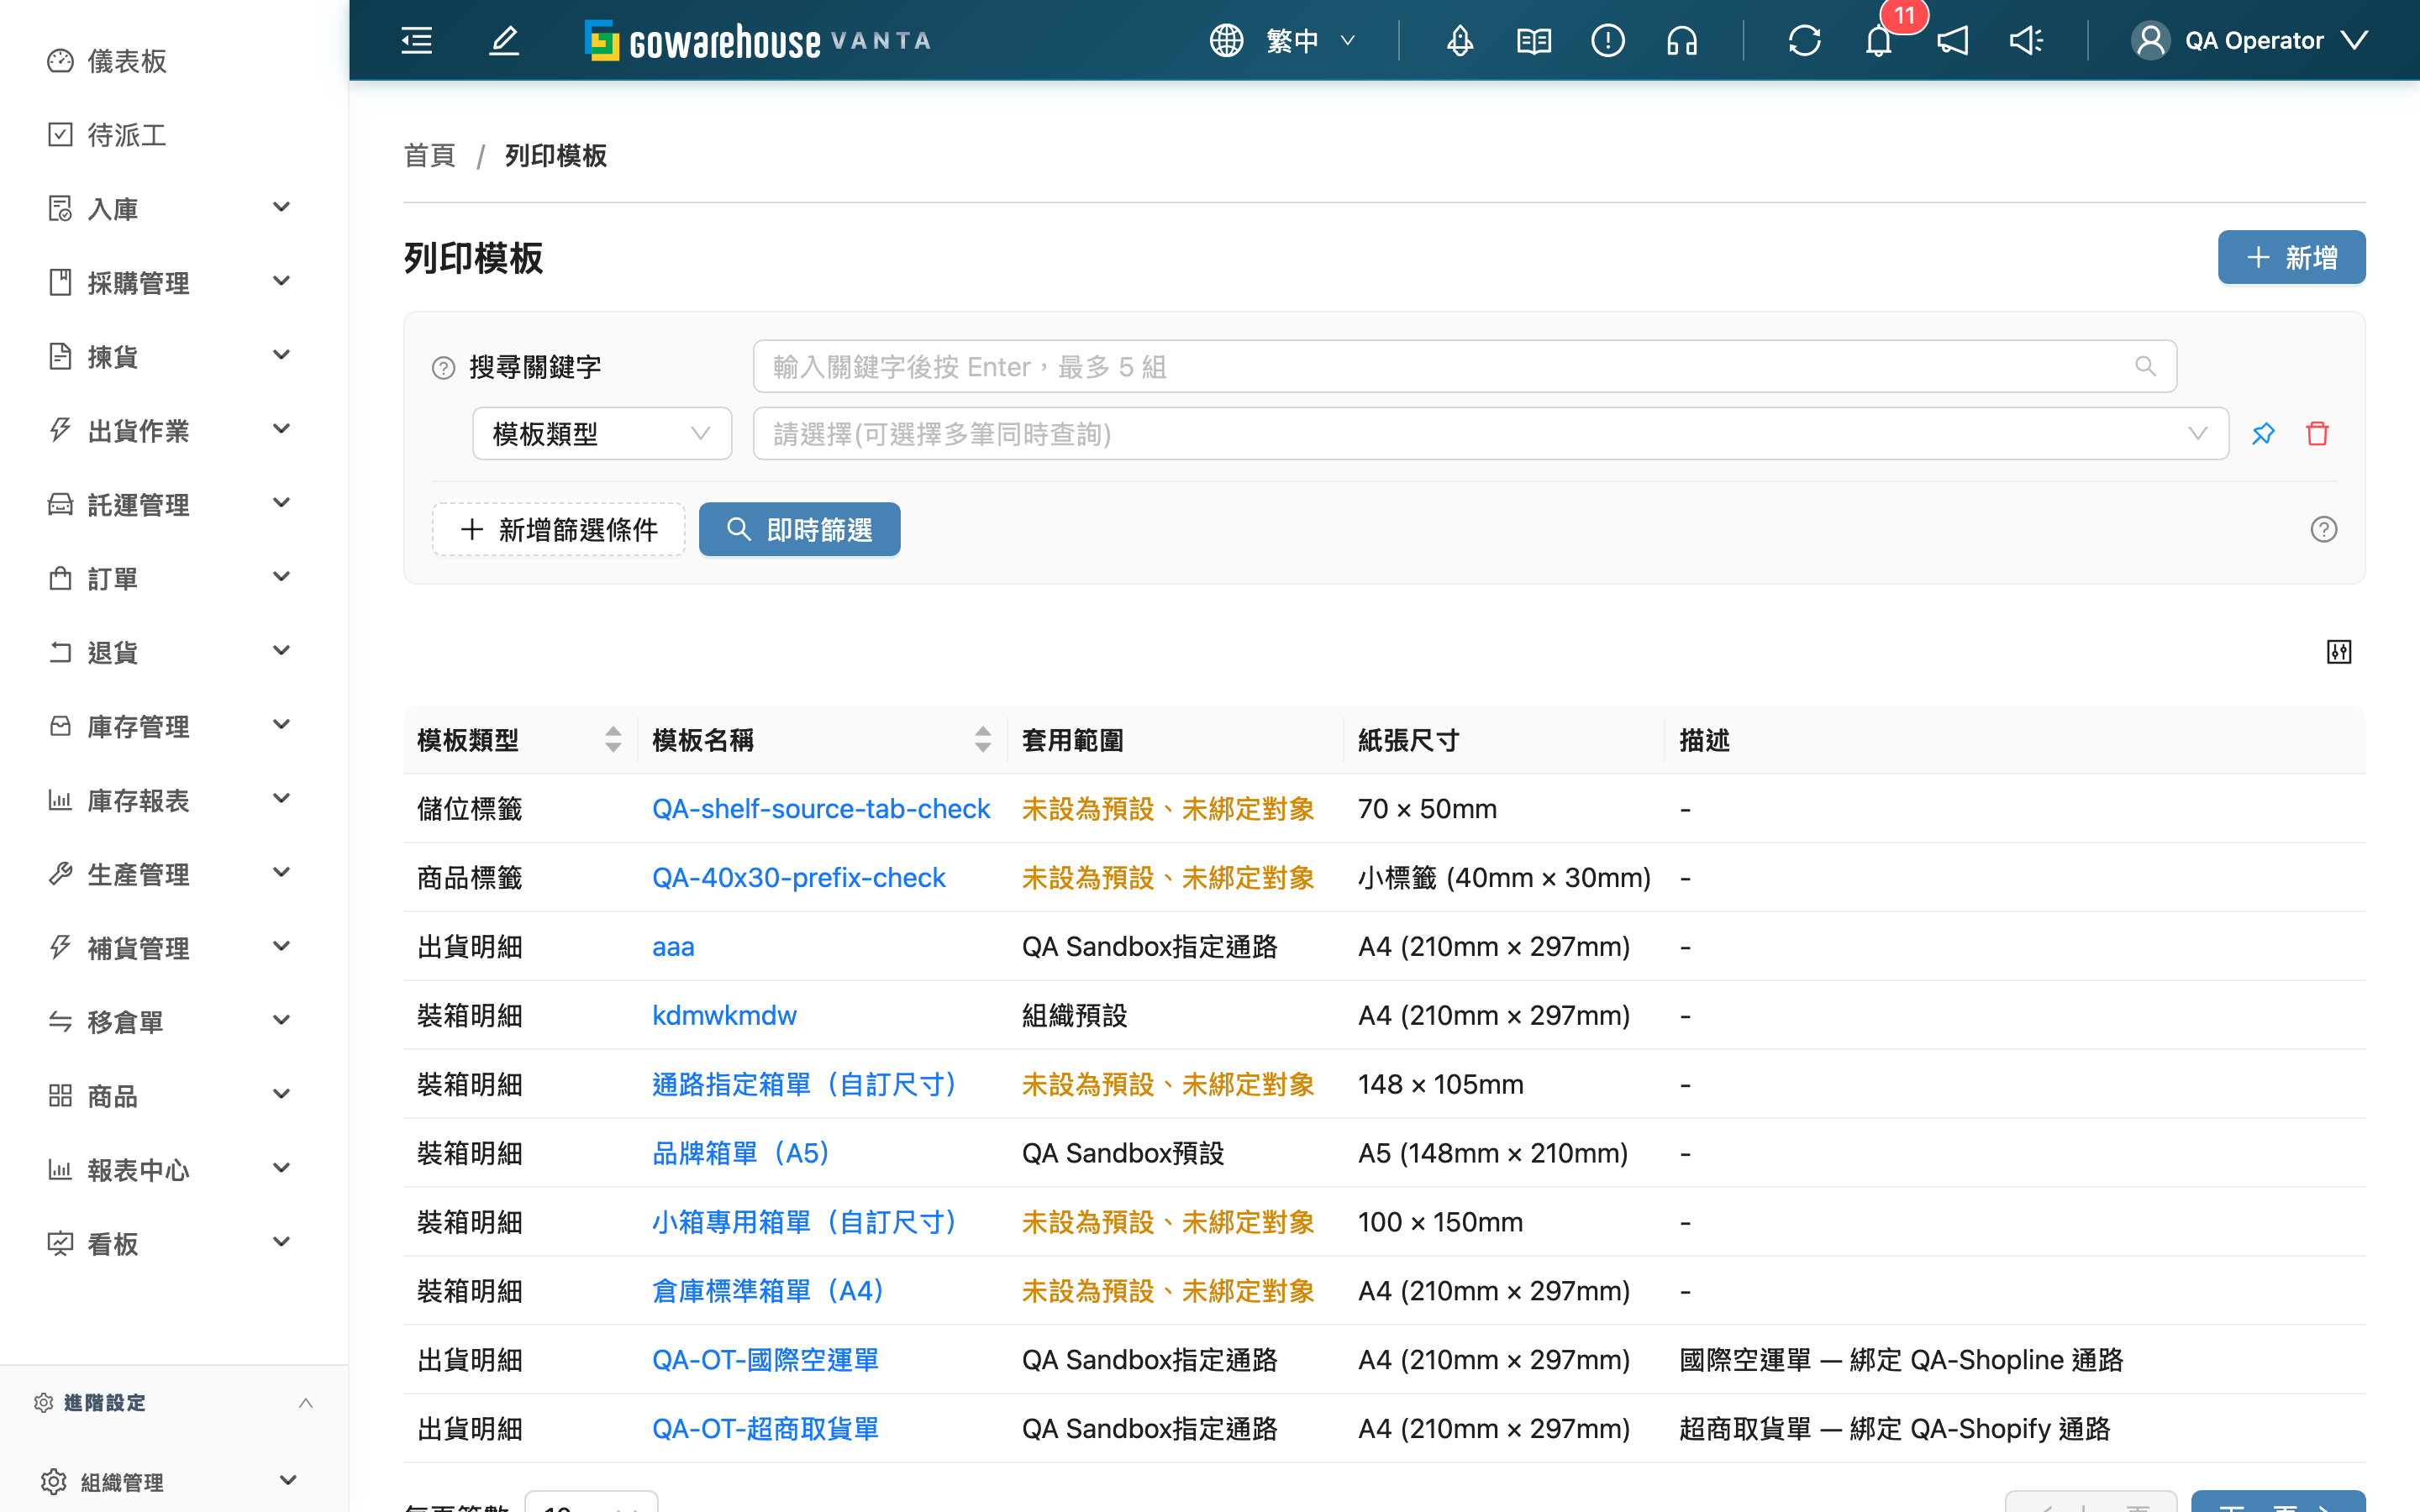Collapse 進階設定 section
This screenshot has width=2420, height=1512.
point(174,1403)
